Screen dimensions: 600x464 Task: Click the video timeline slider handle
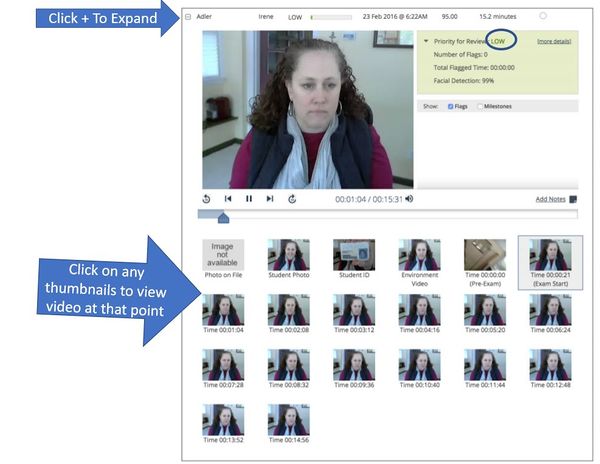[x=223, y=216]
